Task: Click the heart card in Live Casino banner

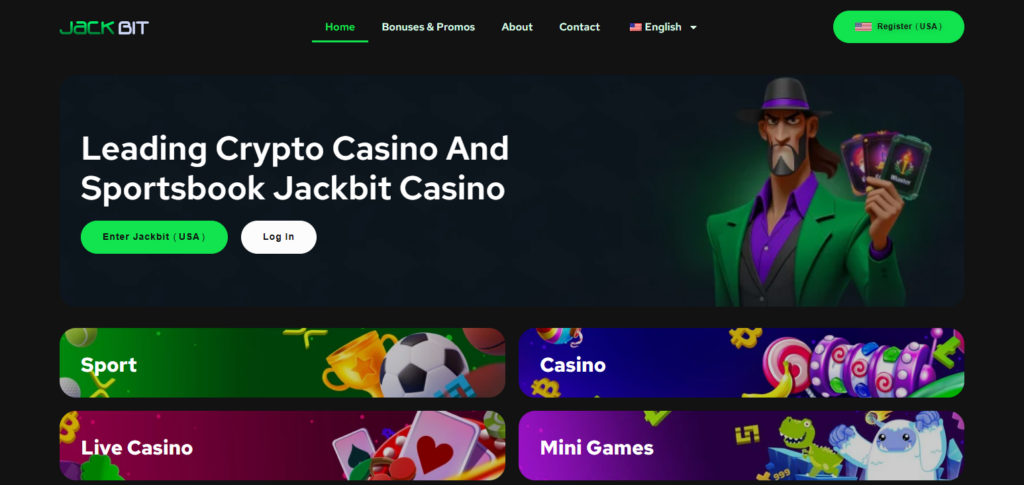Action: (x=438, y=443)
